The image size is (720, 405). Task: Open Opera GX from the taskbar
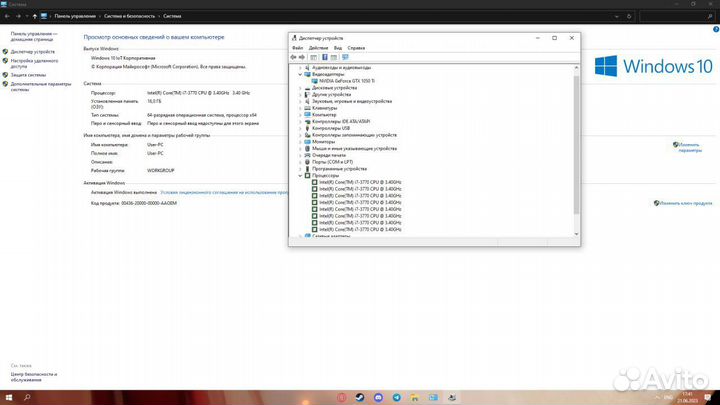click(342, 398)
